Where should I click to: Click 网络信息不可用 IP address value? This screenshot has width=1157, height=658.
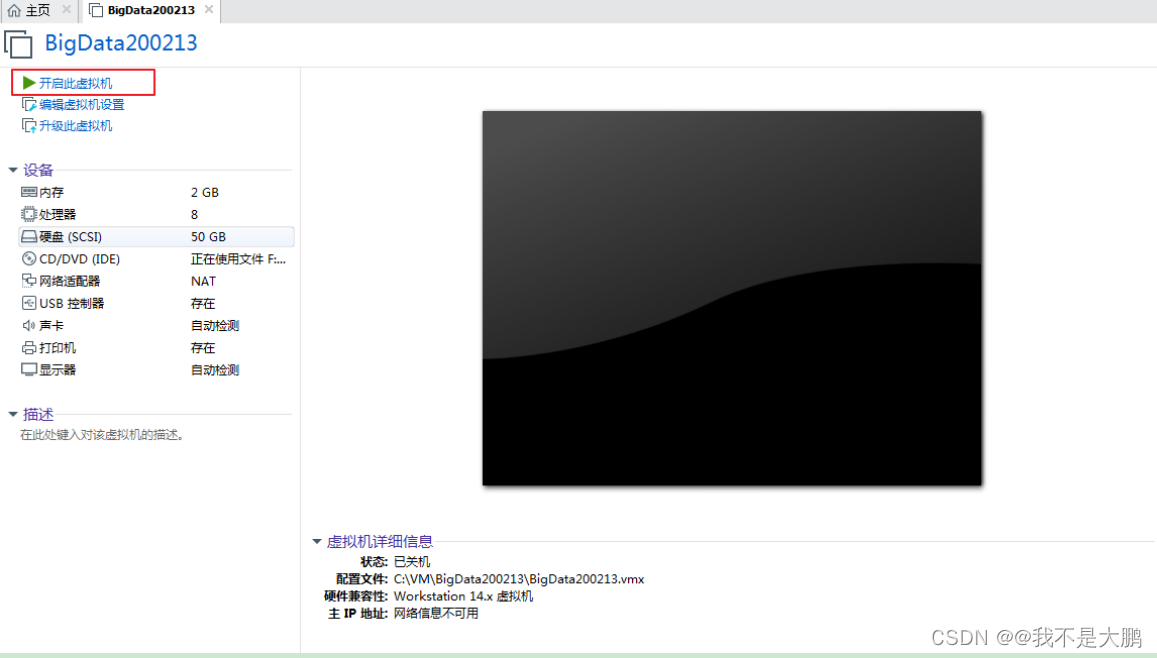click(436, 613)
